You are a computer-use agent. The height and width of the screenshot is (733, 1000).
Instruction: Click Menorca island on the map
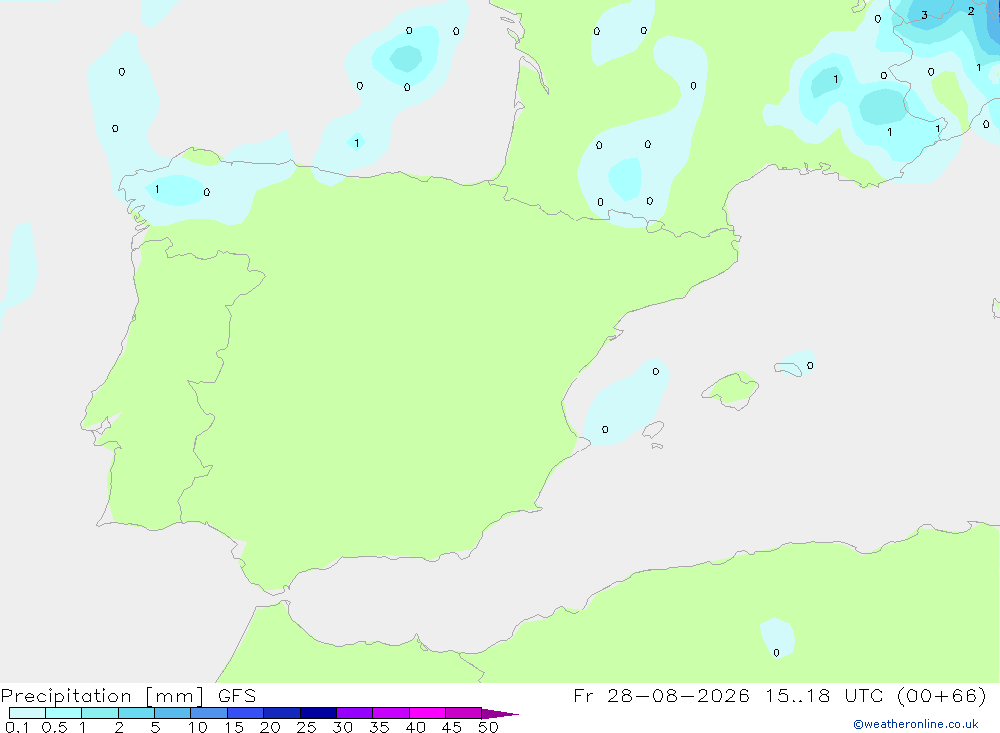pyautogui.click(x=788, y=369)
